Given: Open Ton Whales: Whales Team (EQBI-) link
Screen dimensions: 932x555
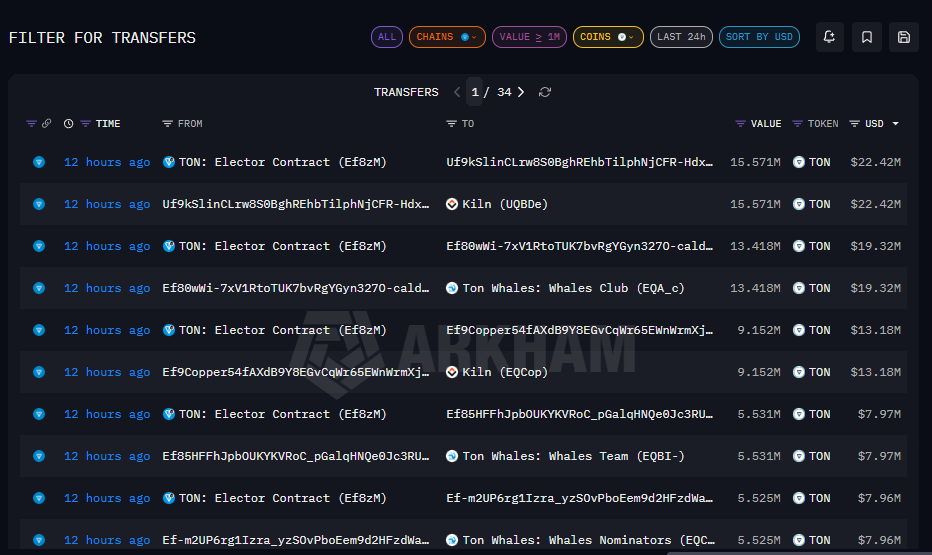Looking at the screenshot, I should click(x=574, y=456).
